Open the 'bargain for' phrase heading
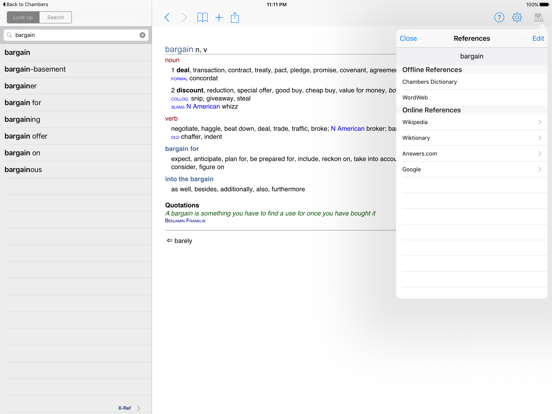This screenshot has height=414, width=552. click(182, 149)
